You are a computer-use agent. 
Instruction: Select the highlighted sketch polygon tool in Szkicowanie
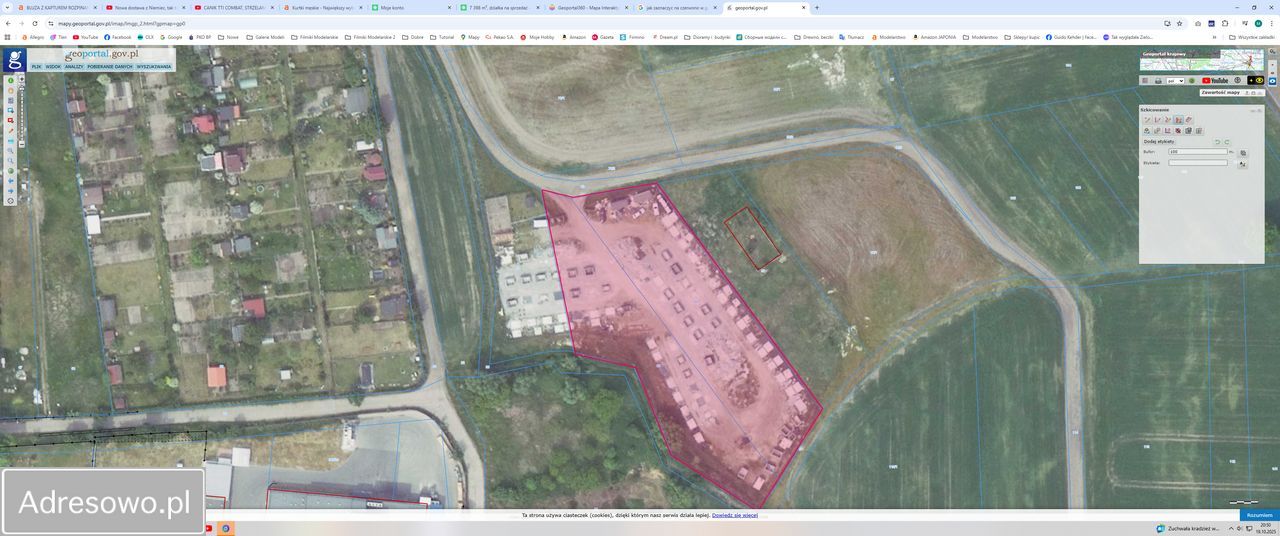pos(1178,120)
